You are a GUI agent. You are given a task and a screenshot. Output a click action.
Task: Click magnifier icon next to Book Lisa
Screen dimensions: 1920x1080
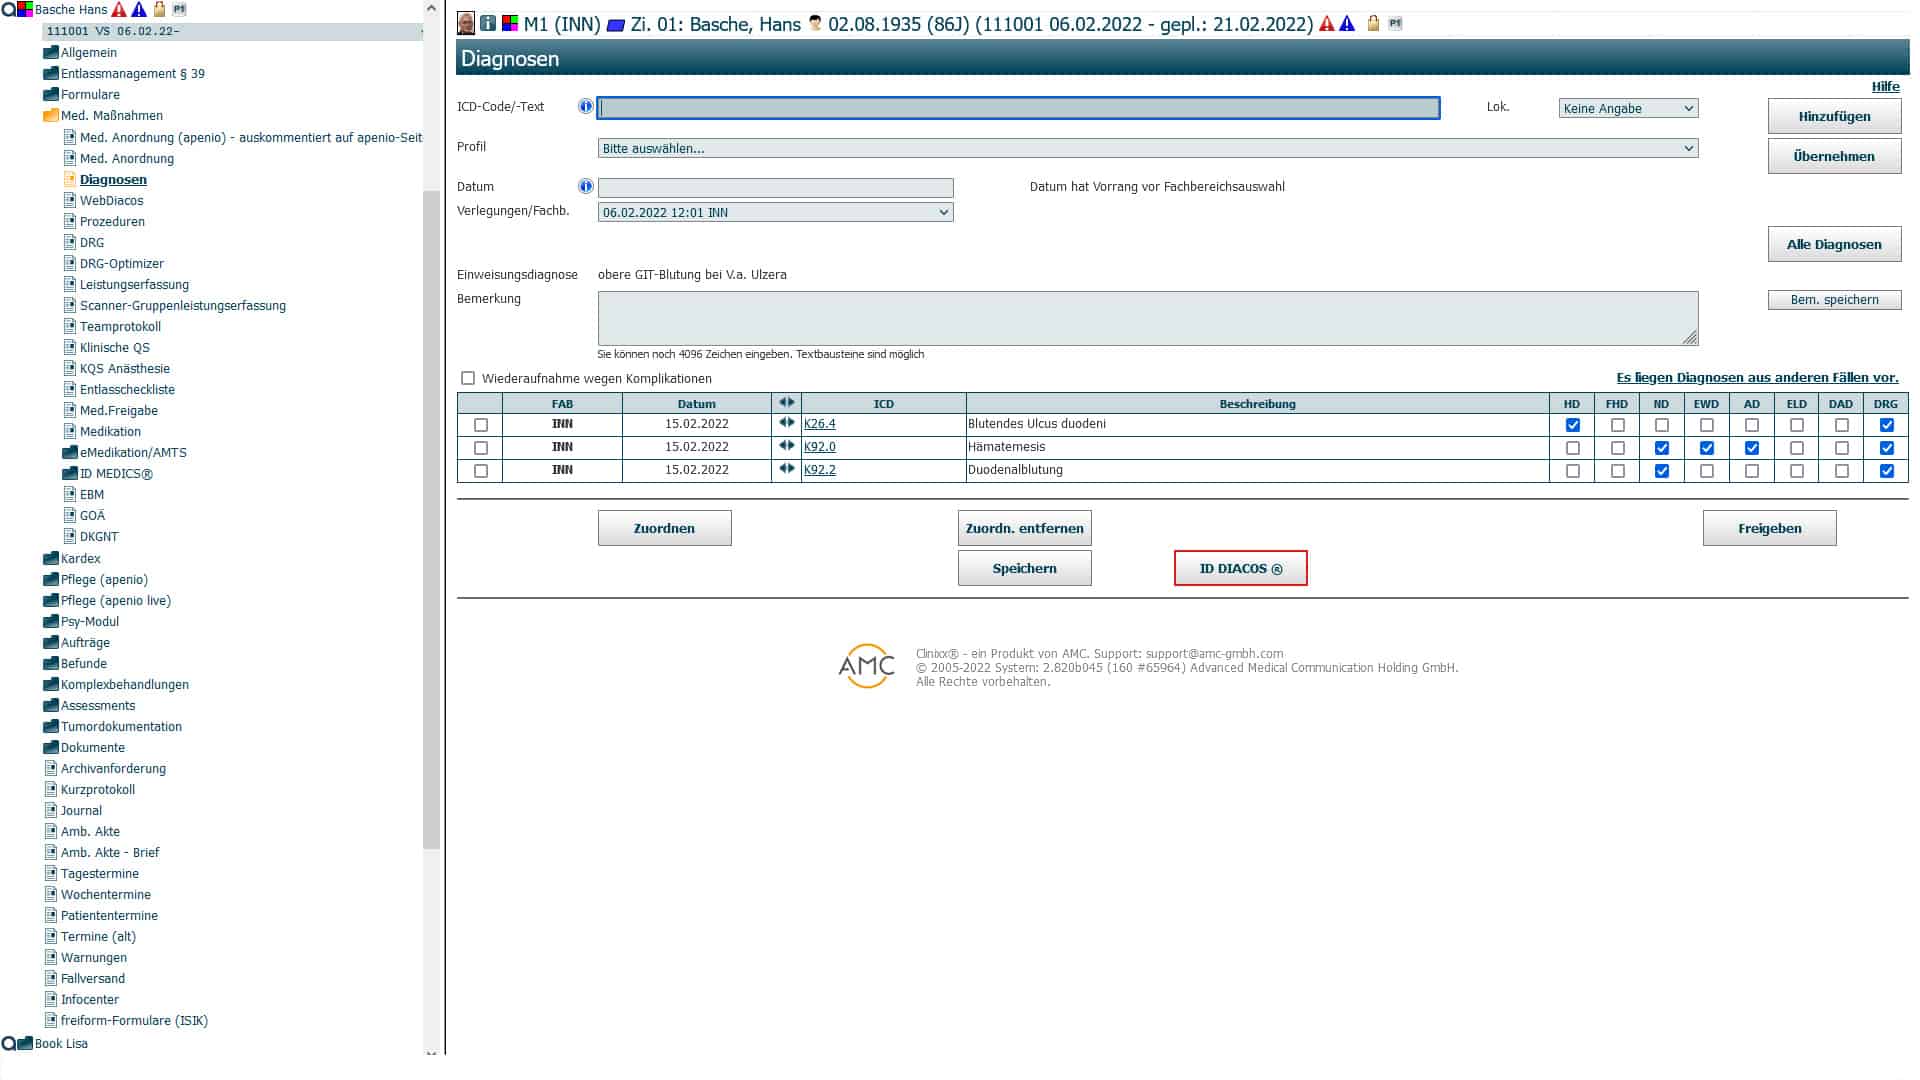point(9,1043)
